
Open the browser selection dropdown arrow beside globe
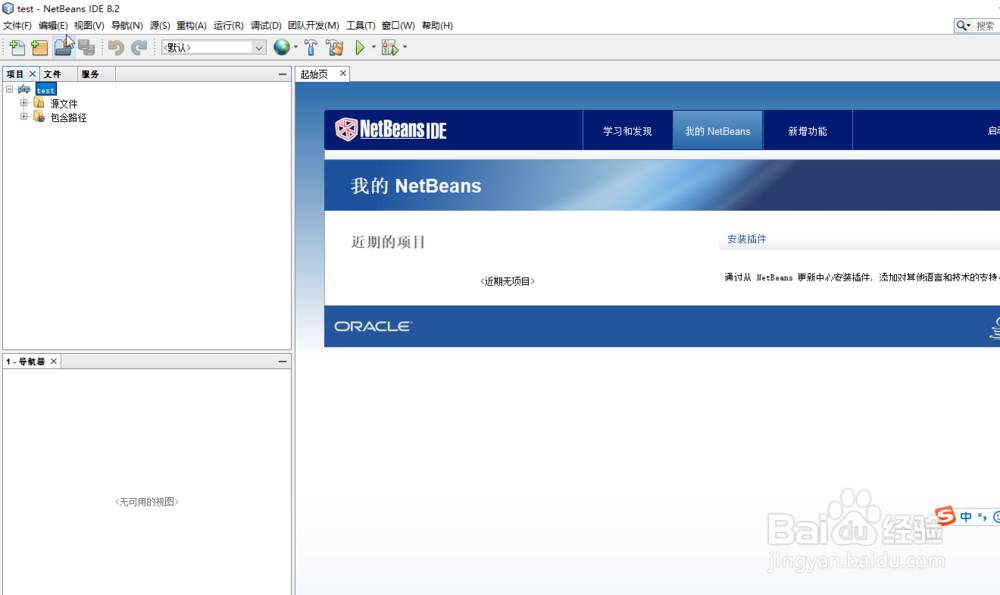[295, 47]
